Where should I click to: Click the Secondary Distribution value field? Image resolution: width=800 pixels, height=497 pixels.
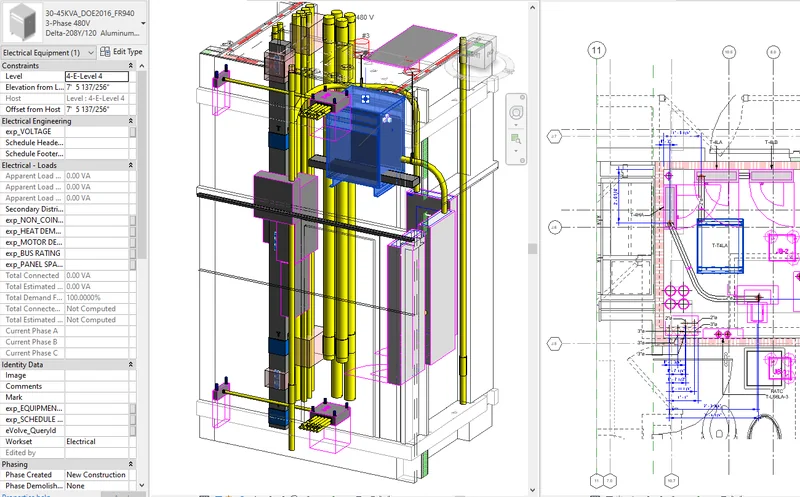coord(97,209)
